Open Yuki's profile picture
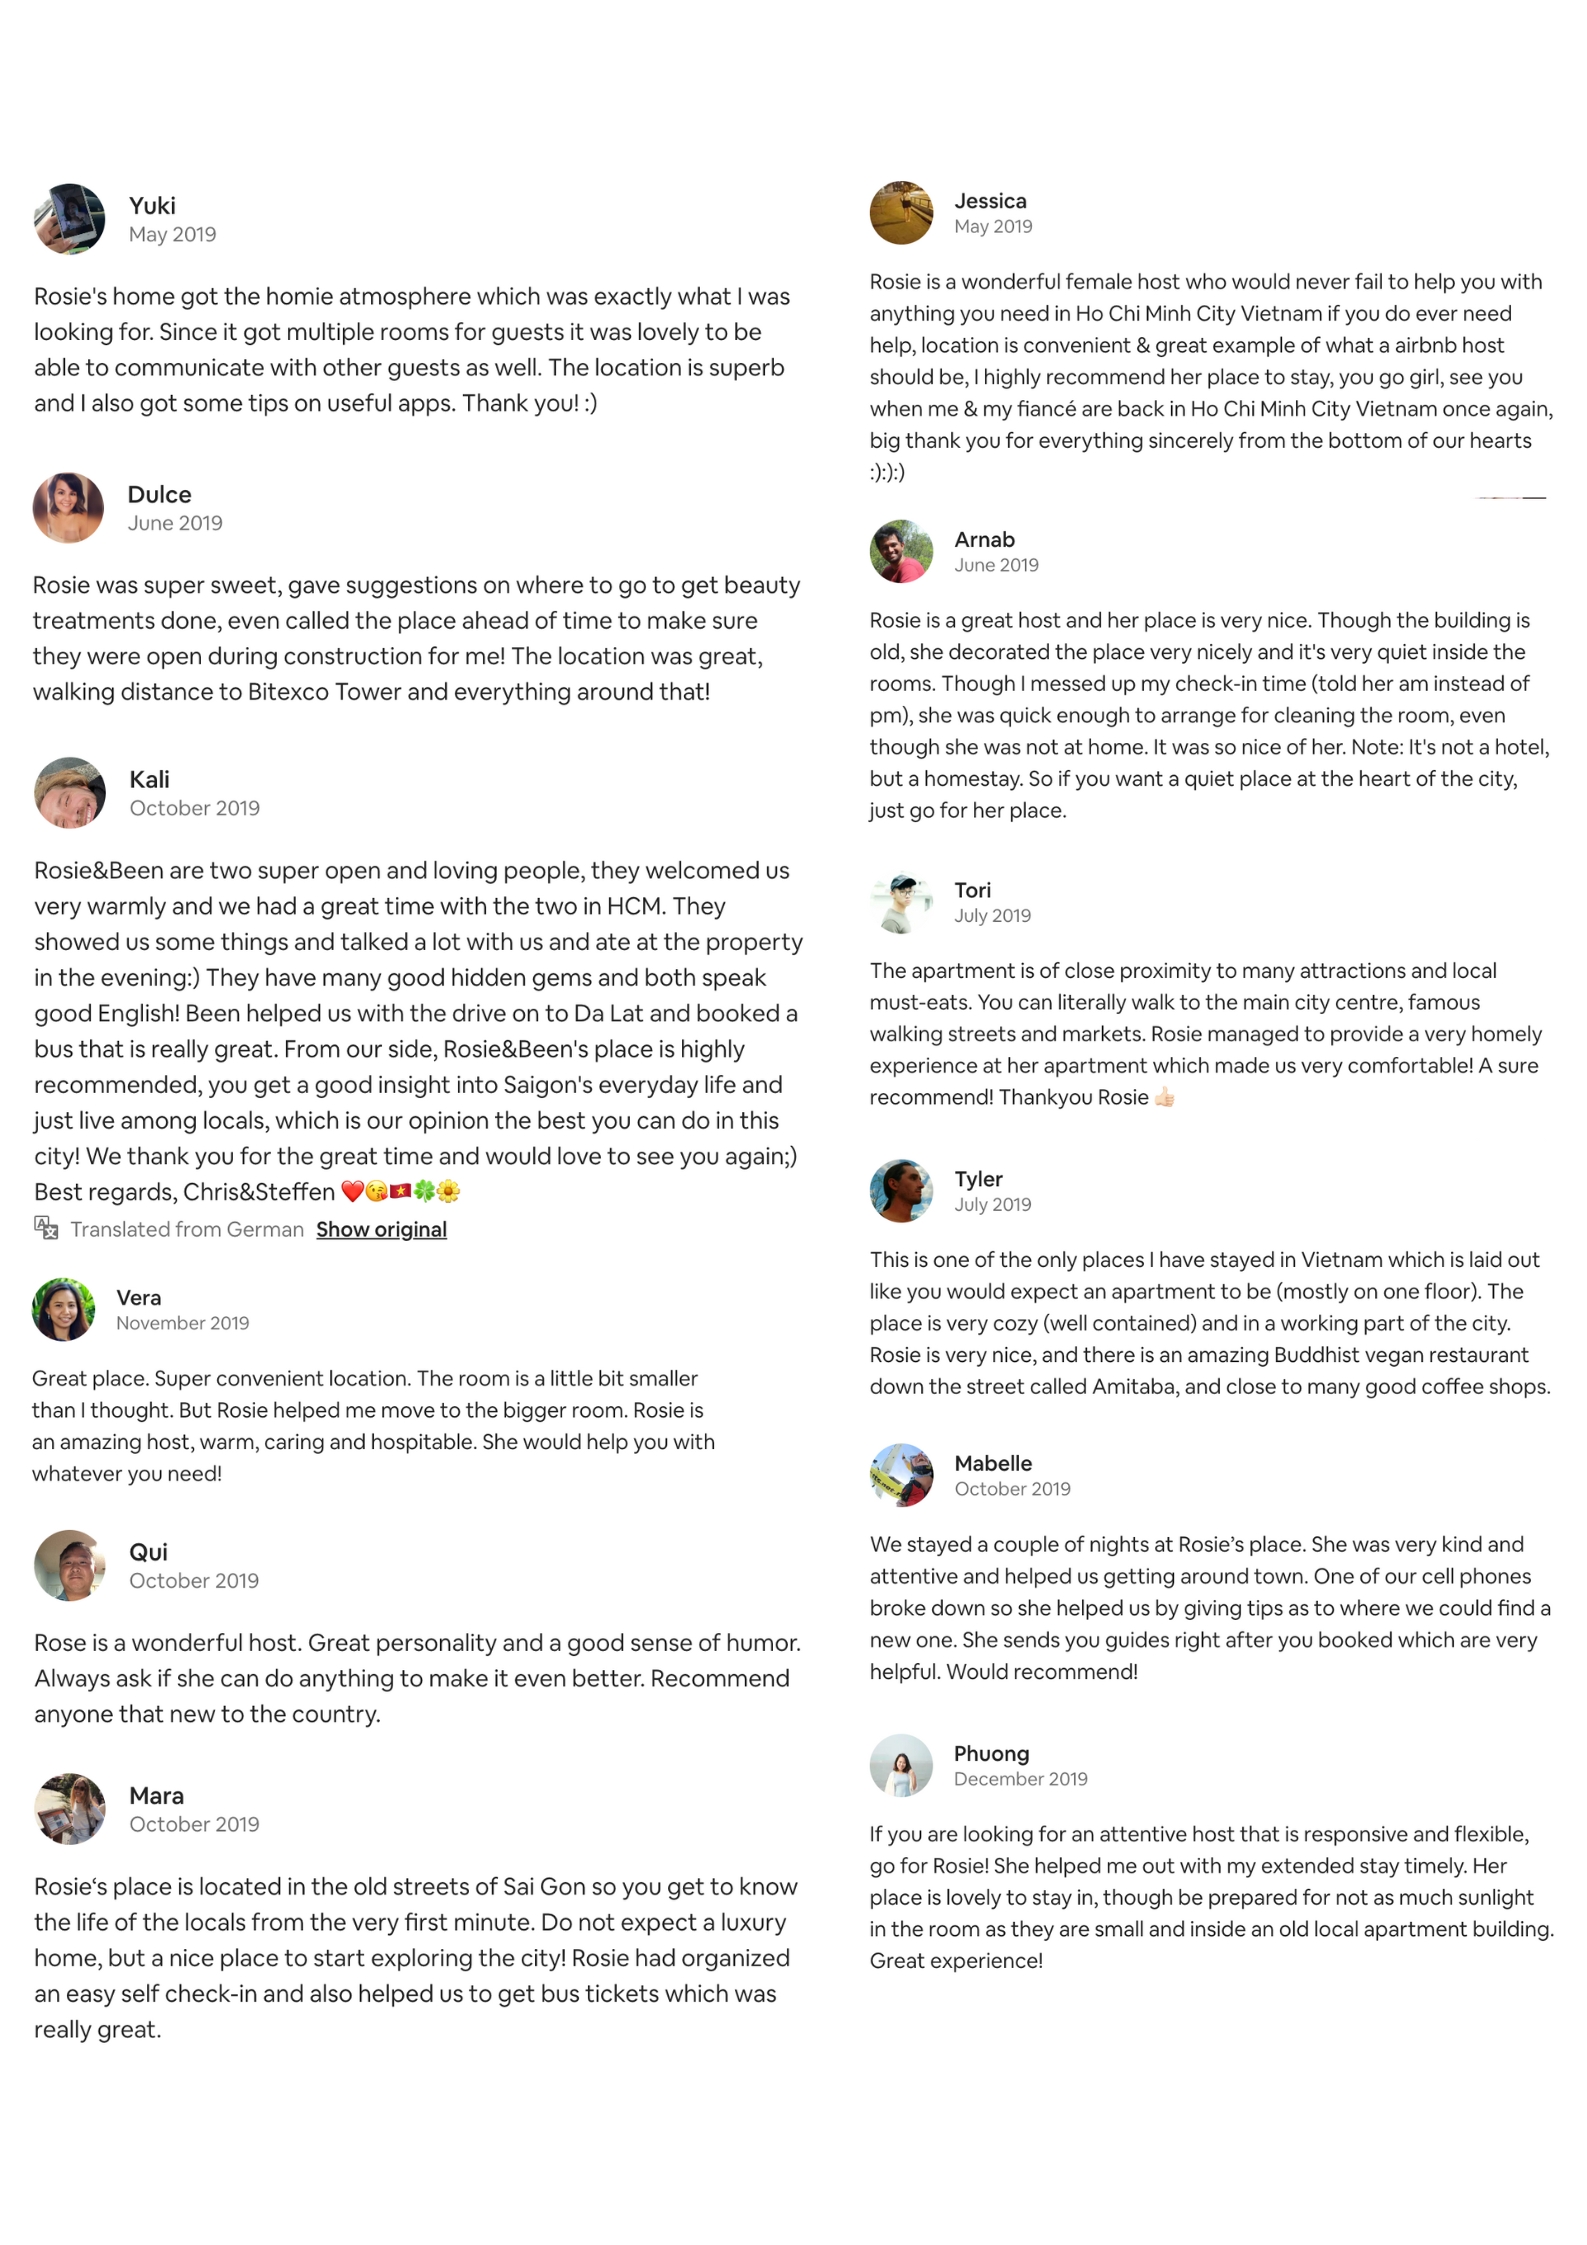 [69, 219]
